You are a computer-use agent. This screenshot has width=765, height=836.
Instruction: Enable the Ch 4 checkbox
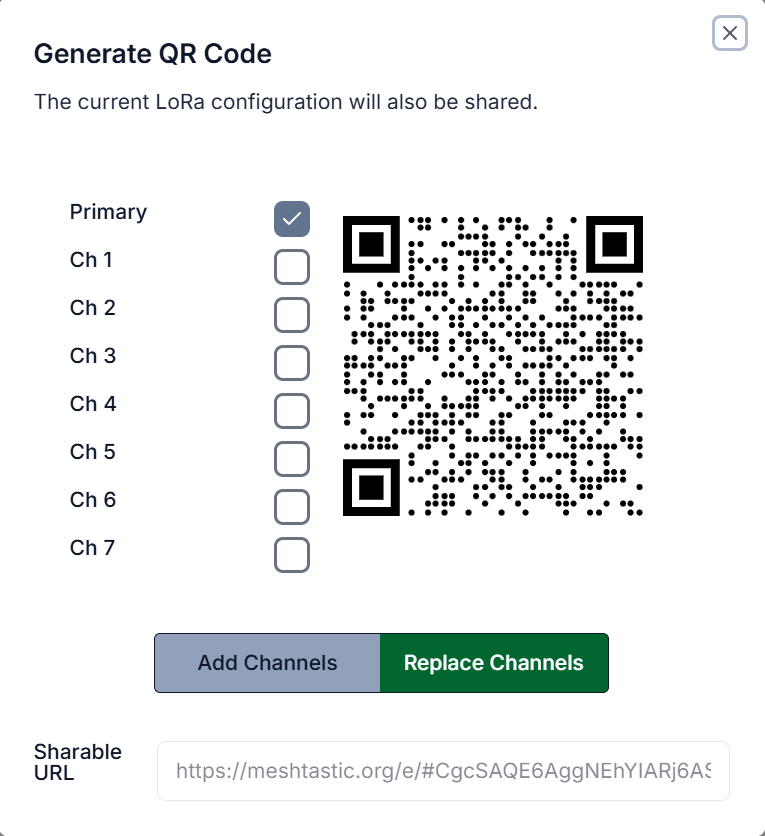click(x=291, y=410)
